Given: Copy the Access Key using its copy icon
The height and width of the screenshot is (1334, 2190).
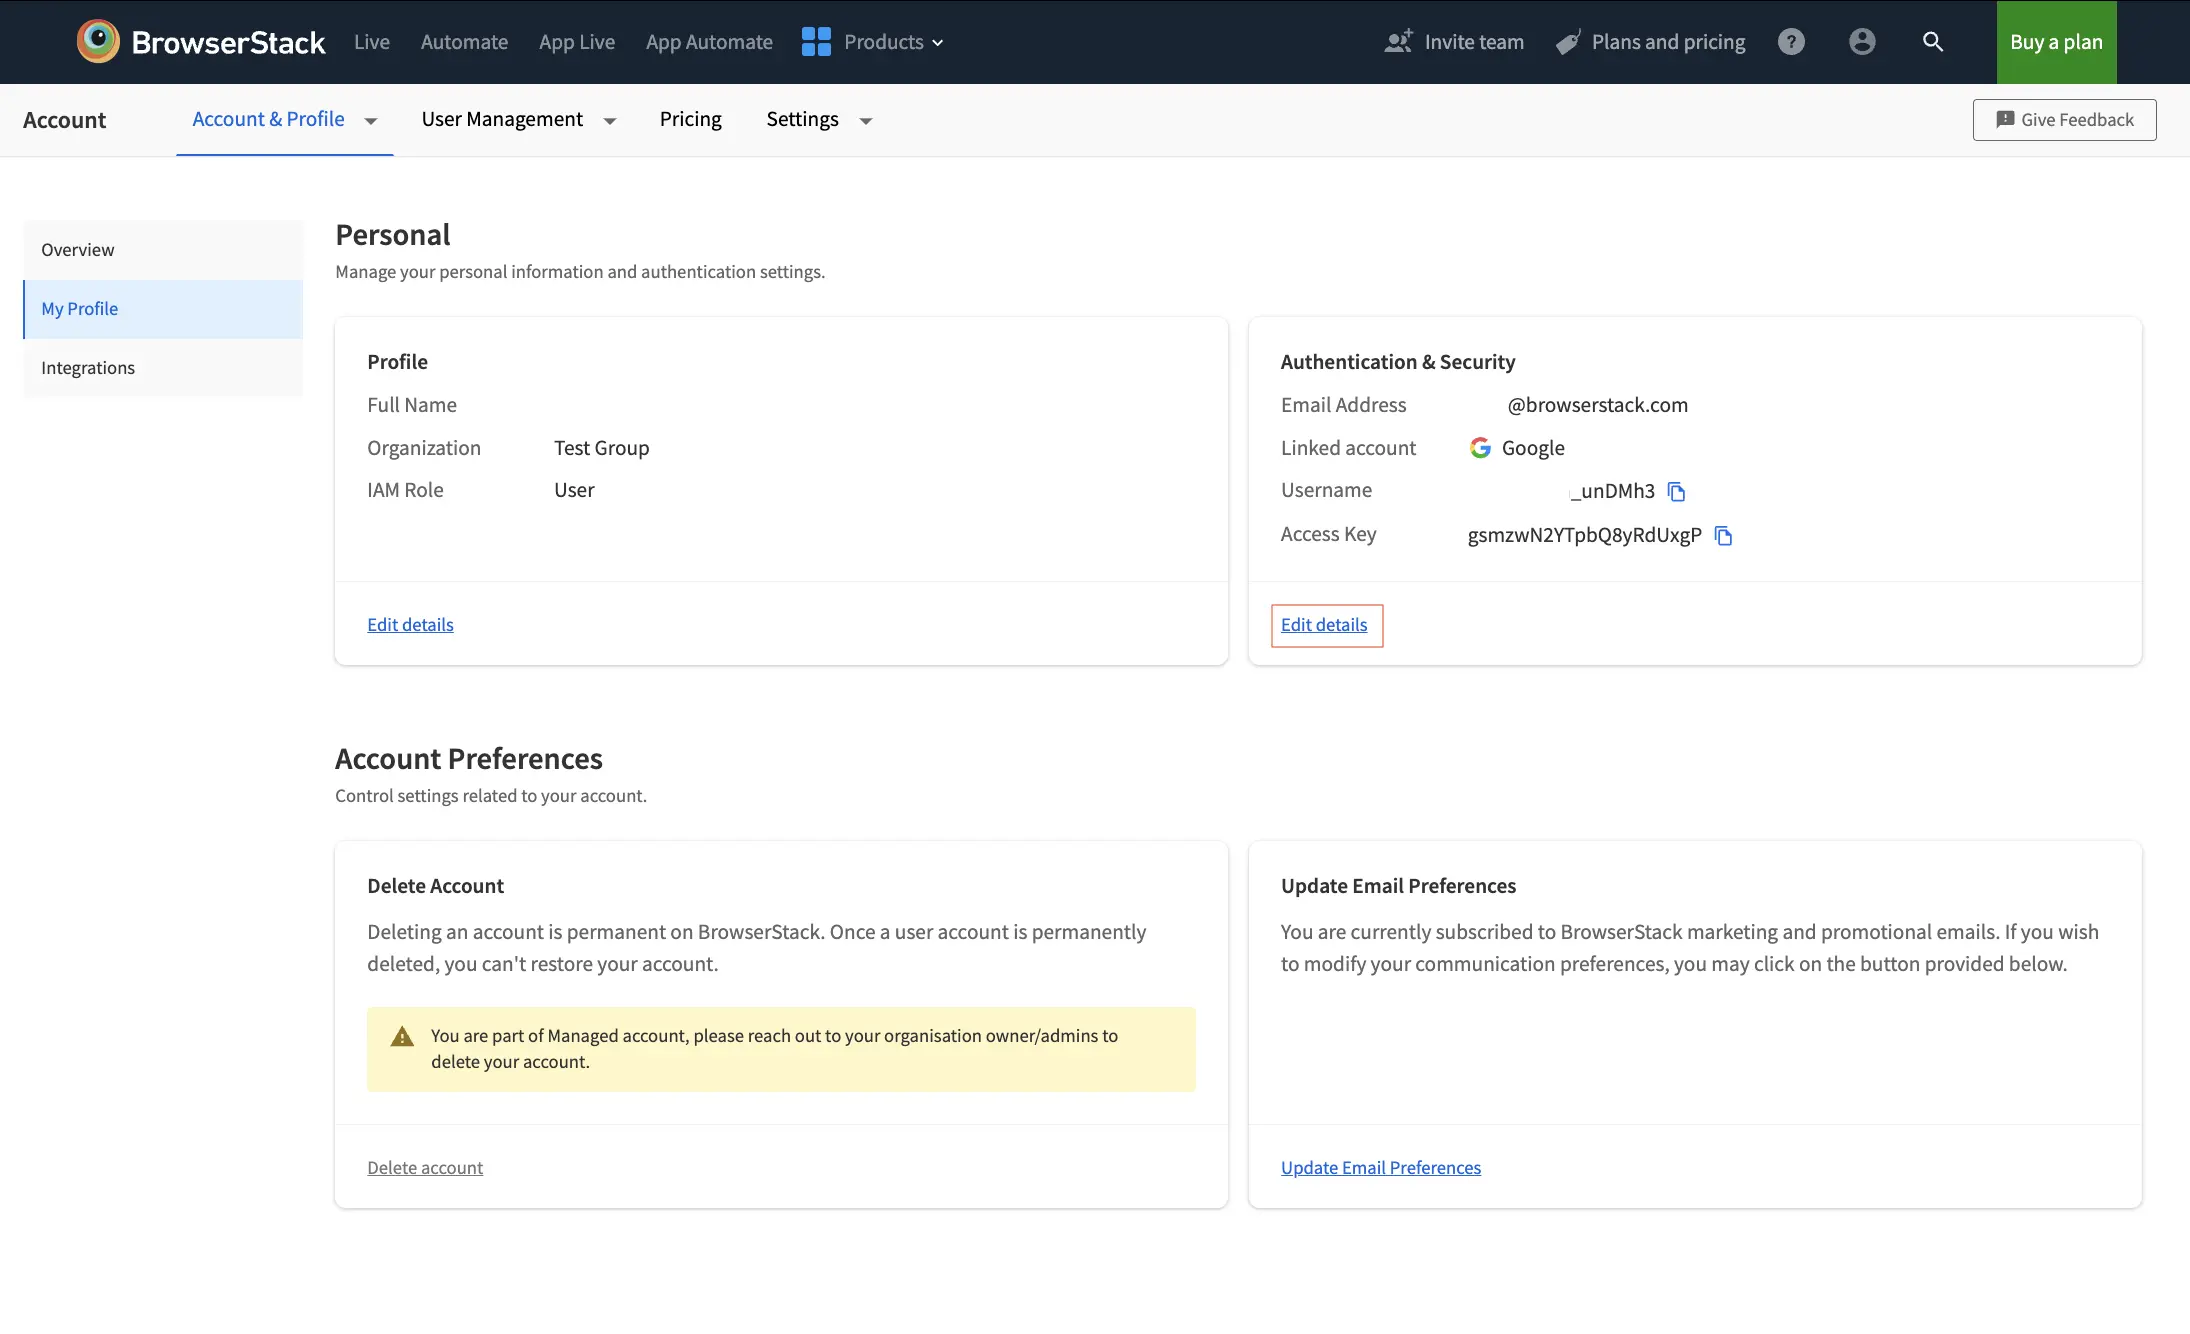Looking at the screenshot, I should pyautogui.click(x=1723, y=536).
